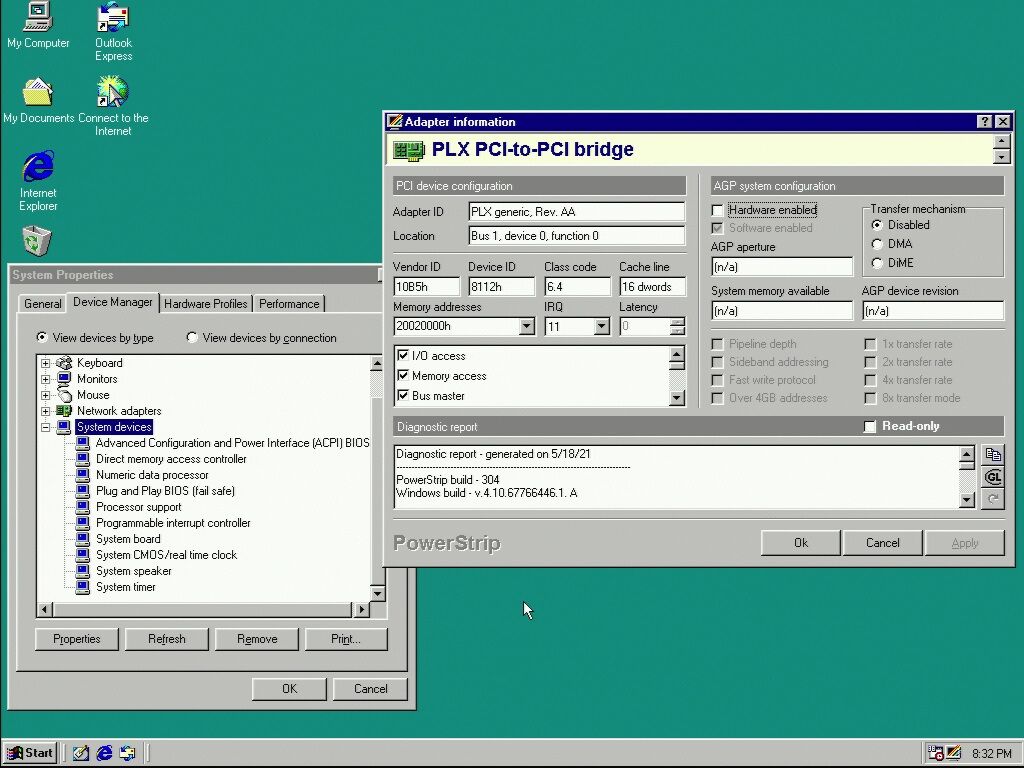Toggle Memory access checkbox

pos(403,376)
